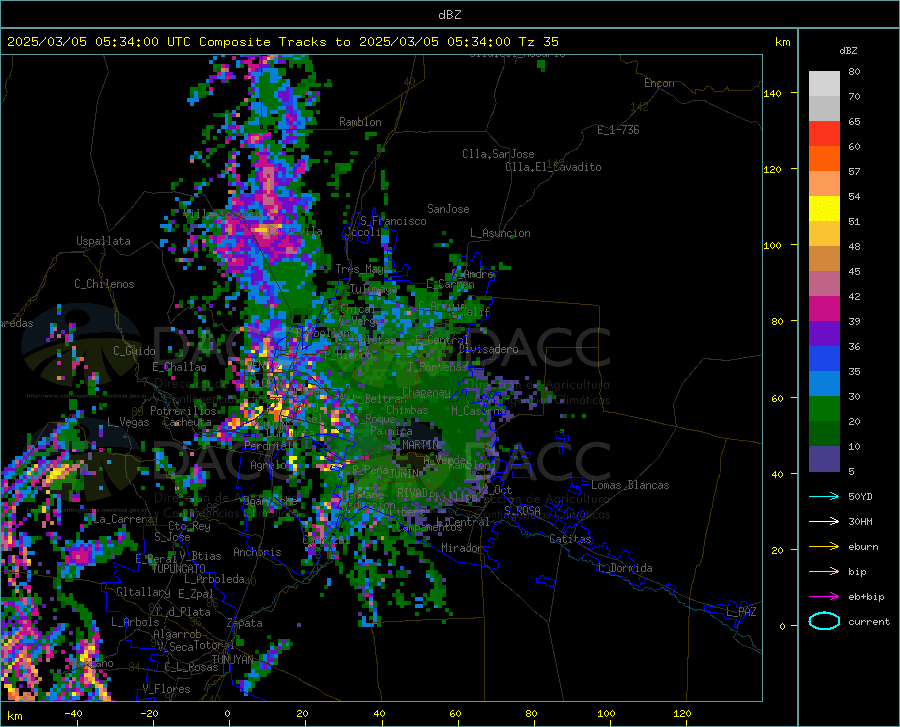Click the 'Anchoris' map label
The height and width of the screenshot is (727, 900).
(x=257, y=552)
